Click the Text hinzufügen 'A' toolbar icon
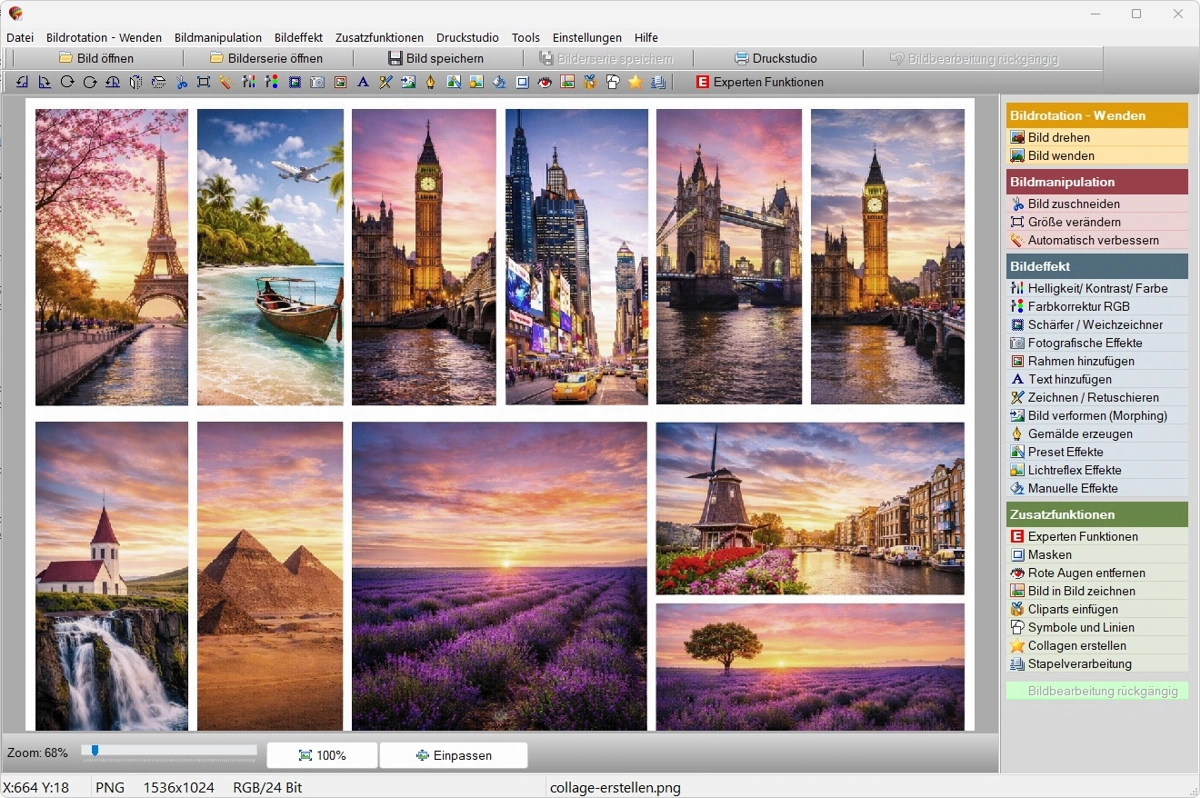 tap(362, 82)
